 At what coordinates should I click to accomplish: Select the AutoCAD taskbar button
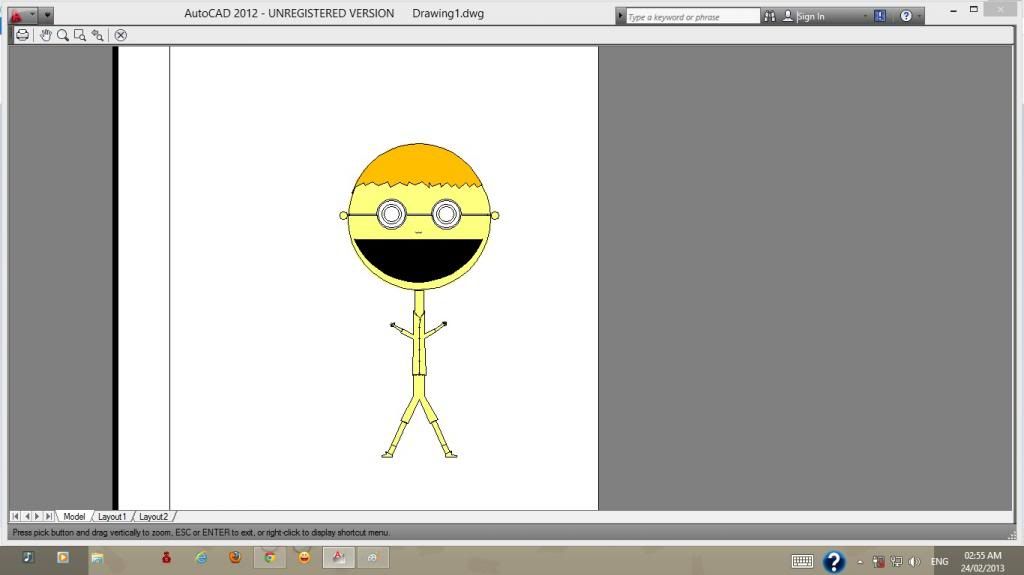[338, 557]
